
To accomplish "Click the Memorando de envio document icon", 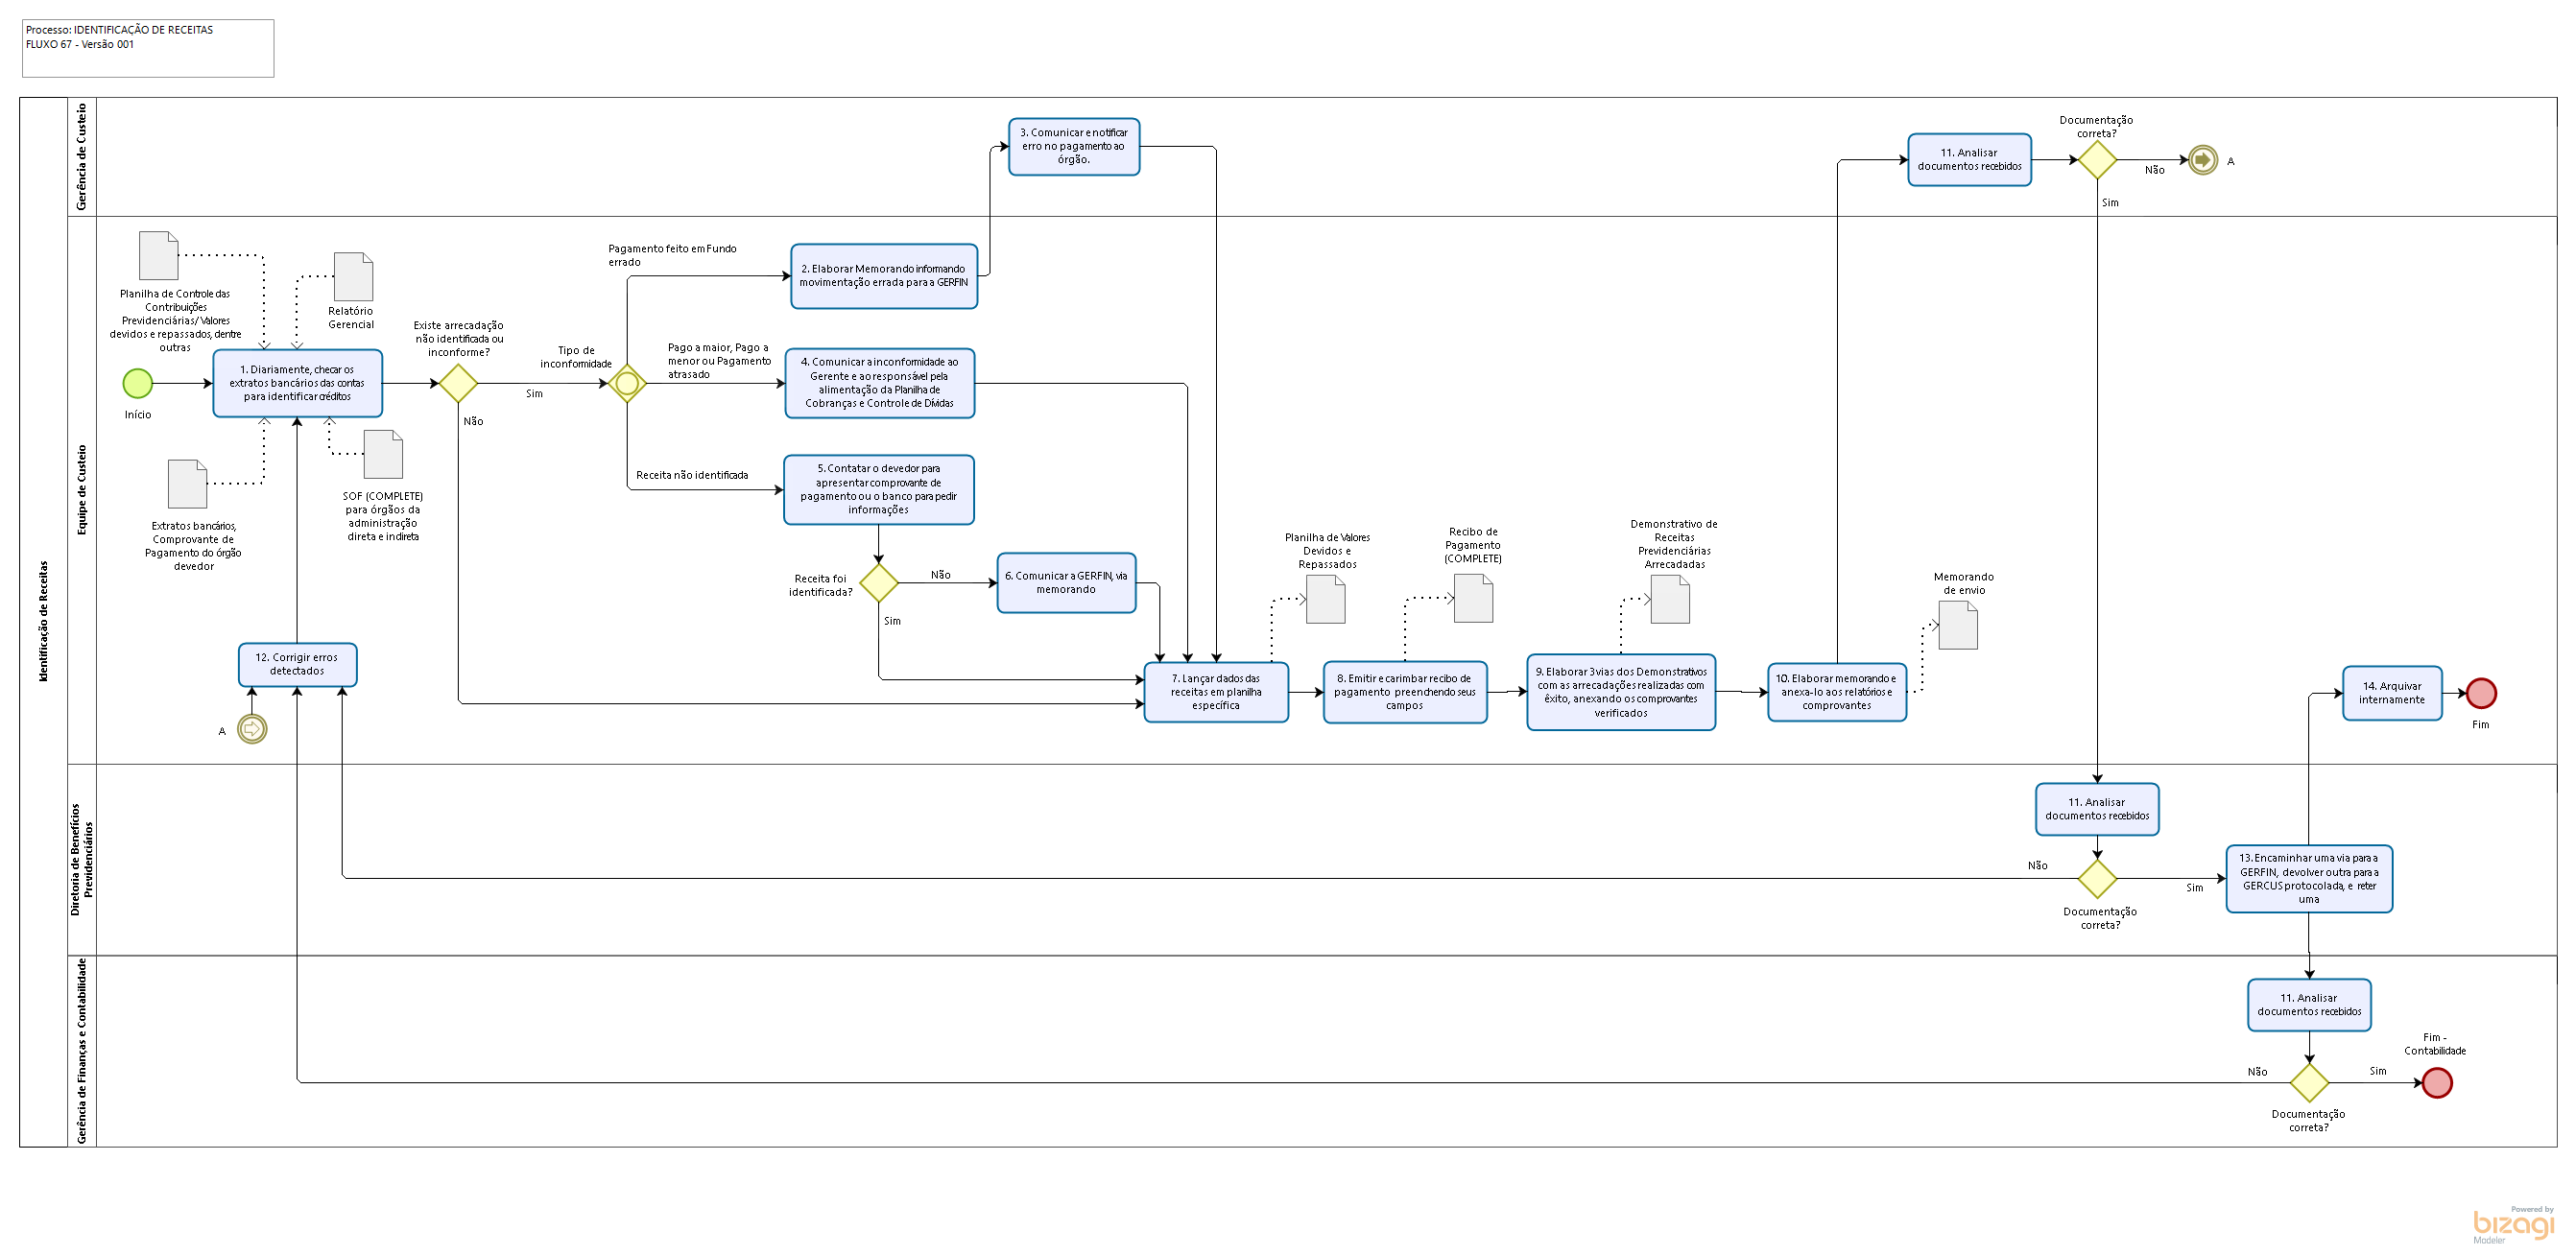I will click(1958, 626).
